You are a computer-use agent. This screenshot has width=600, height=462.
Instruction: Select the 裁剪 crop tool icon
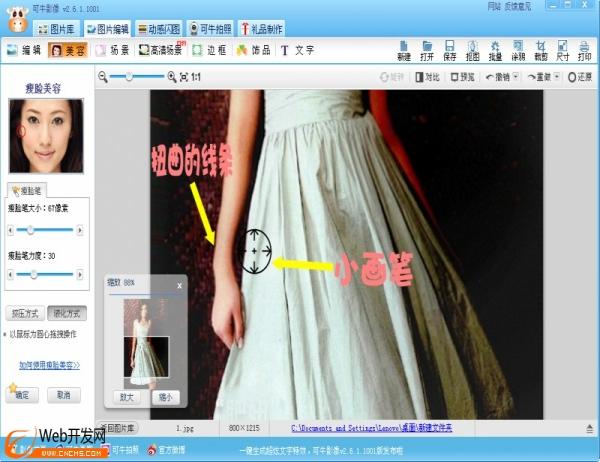pos(541,49)
